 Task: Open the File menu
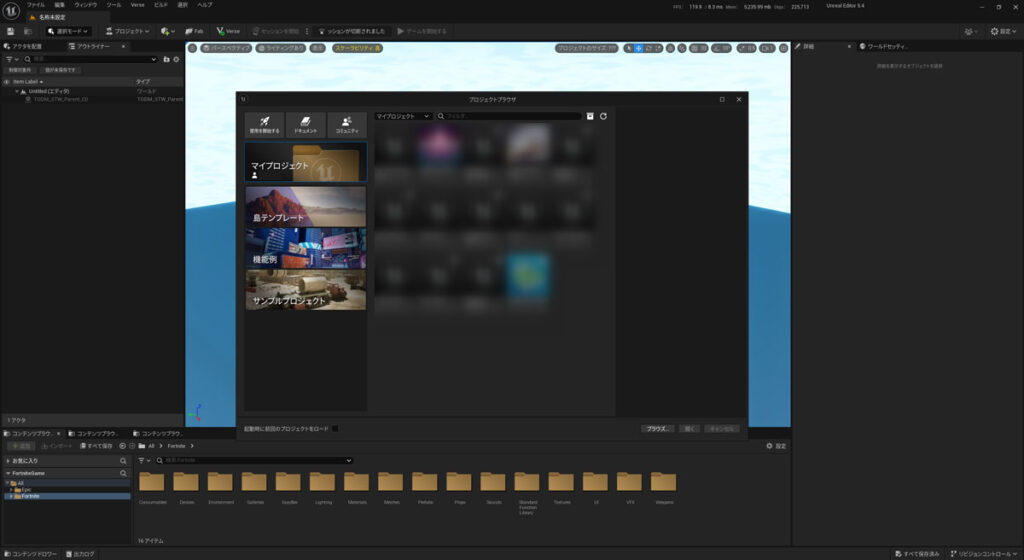coord(36,5)
